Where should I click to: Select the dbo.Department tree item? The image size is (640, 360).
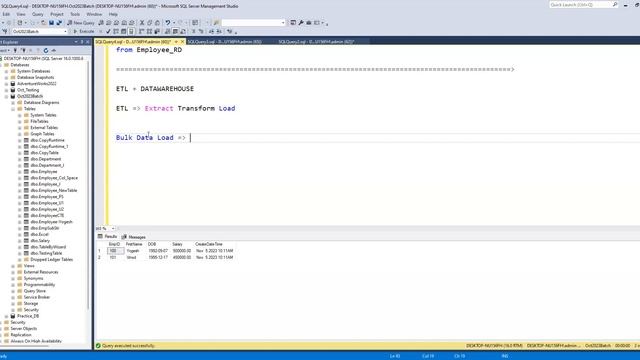(x=46, y=159)
